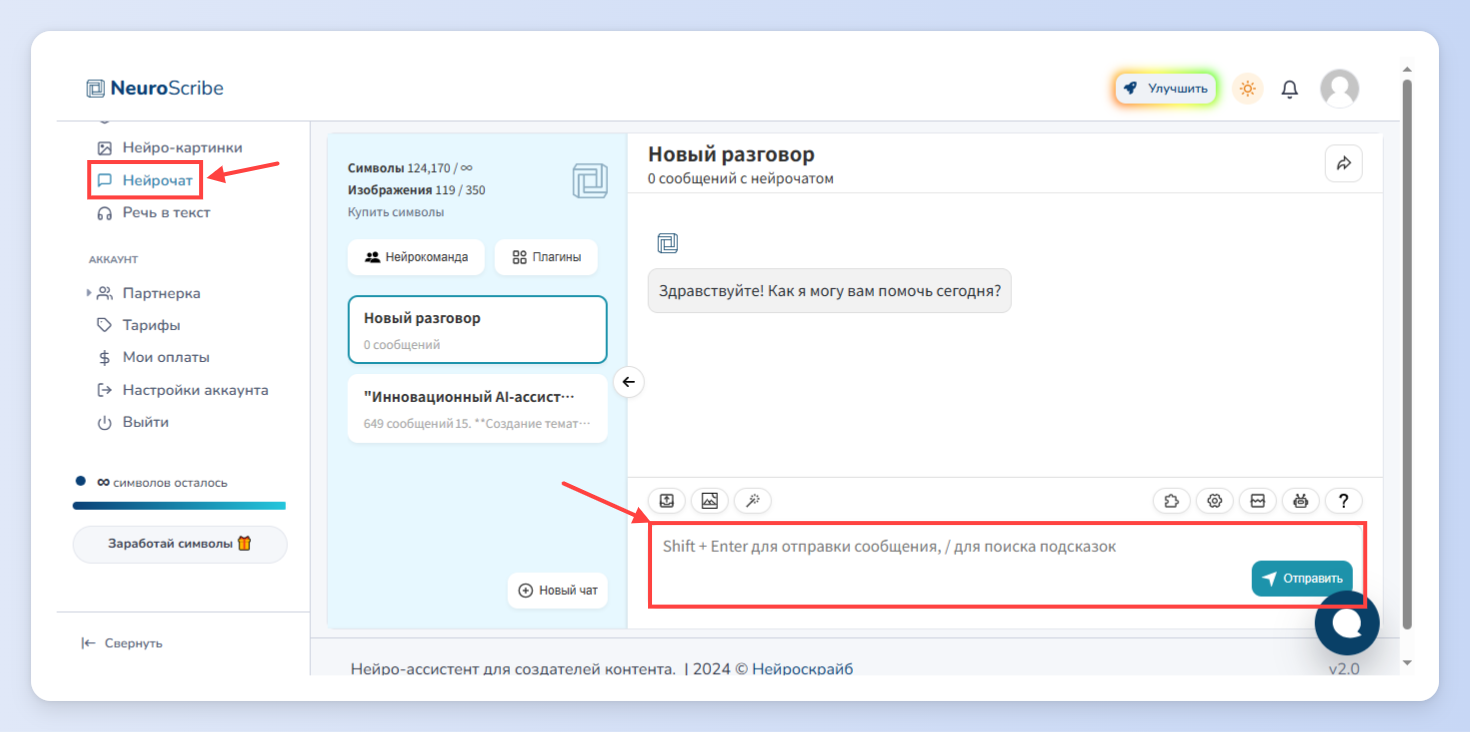Click the bot avatar icon above greeting

click(667, 242)
